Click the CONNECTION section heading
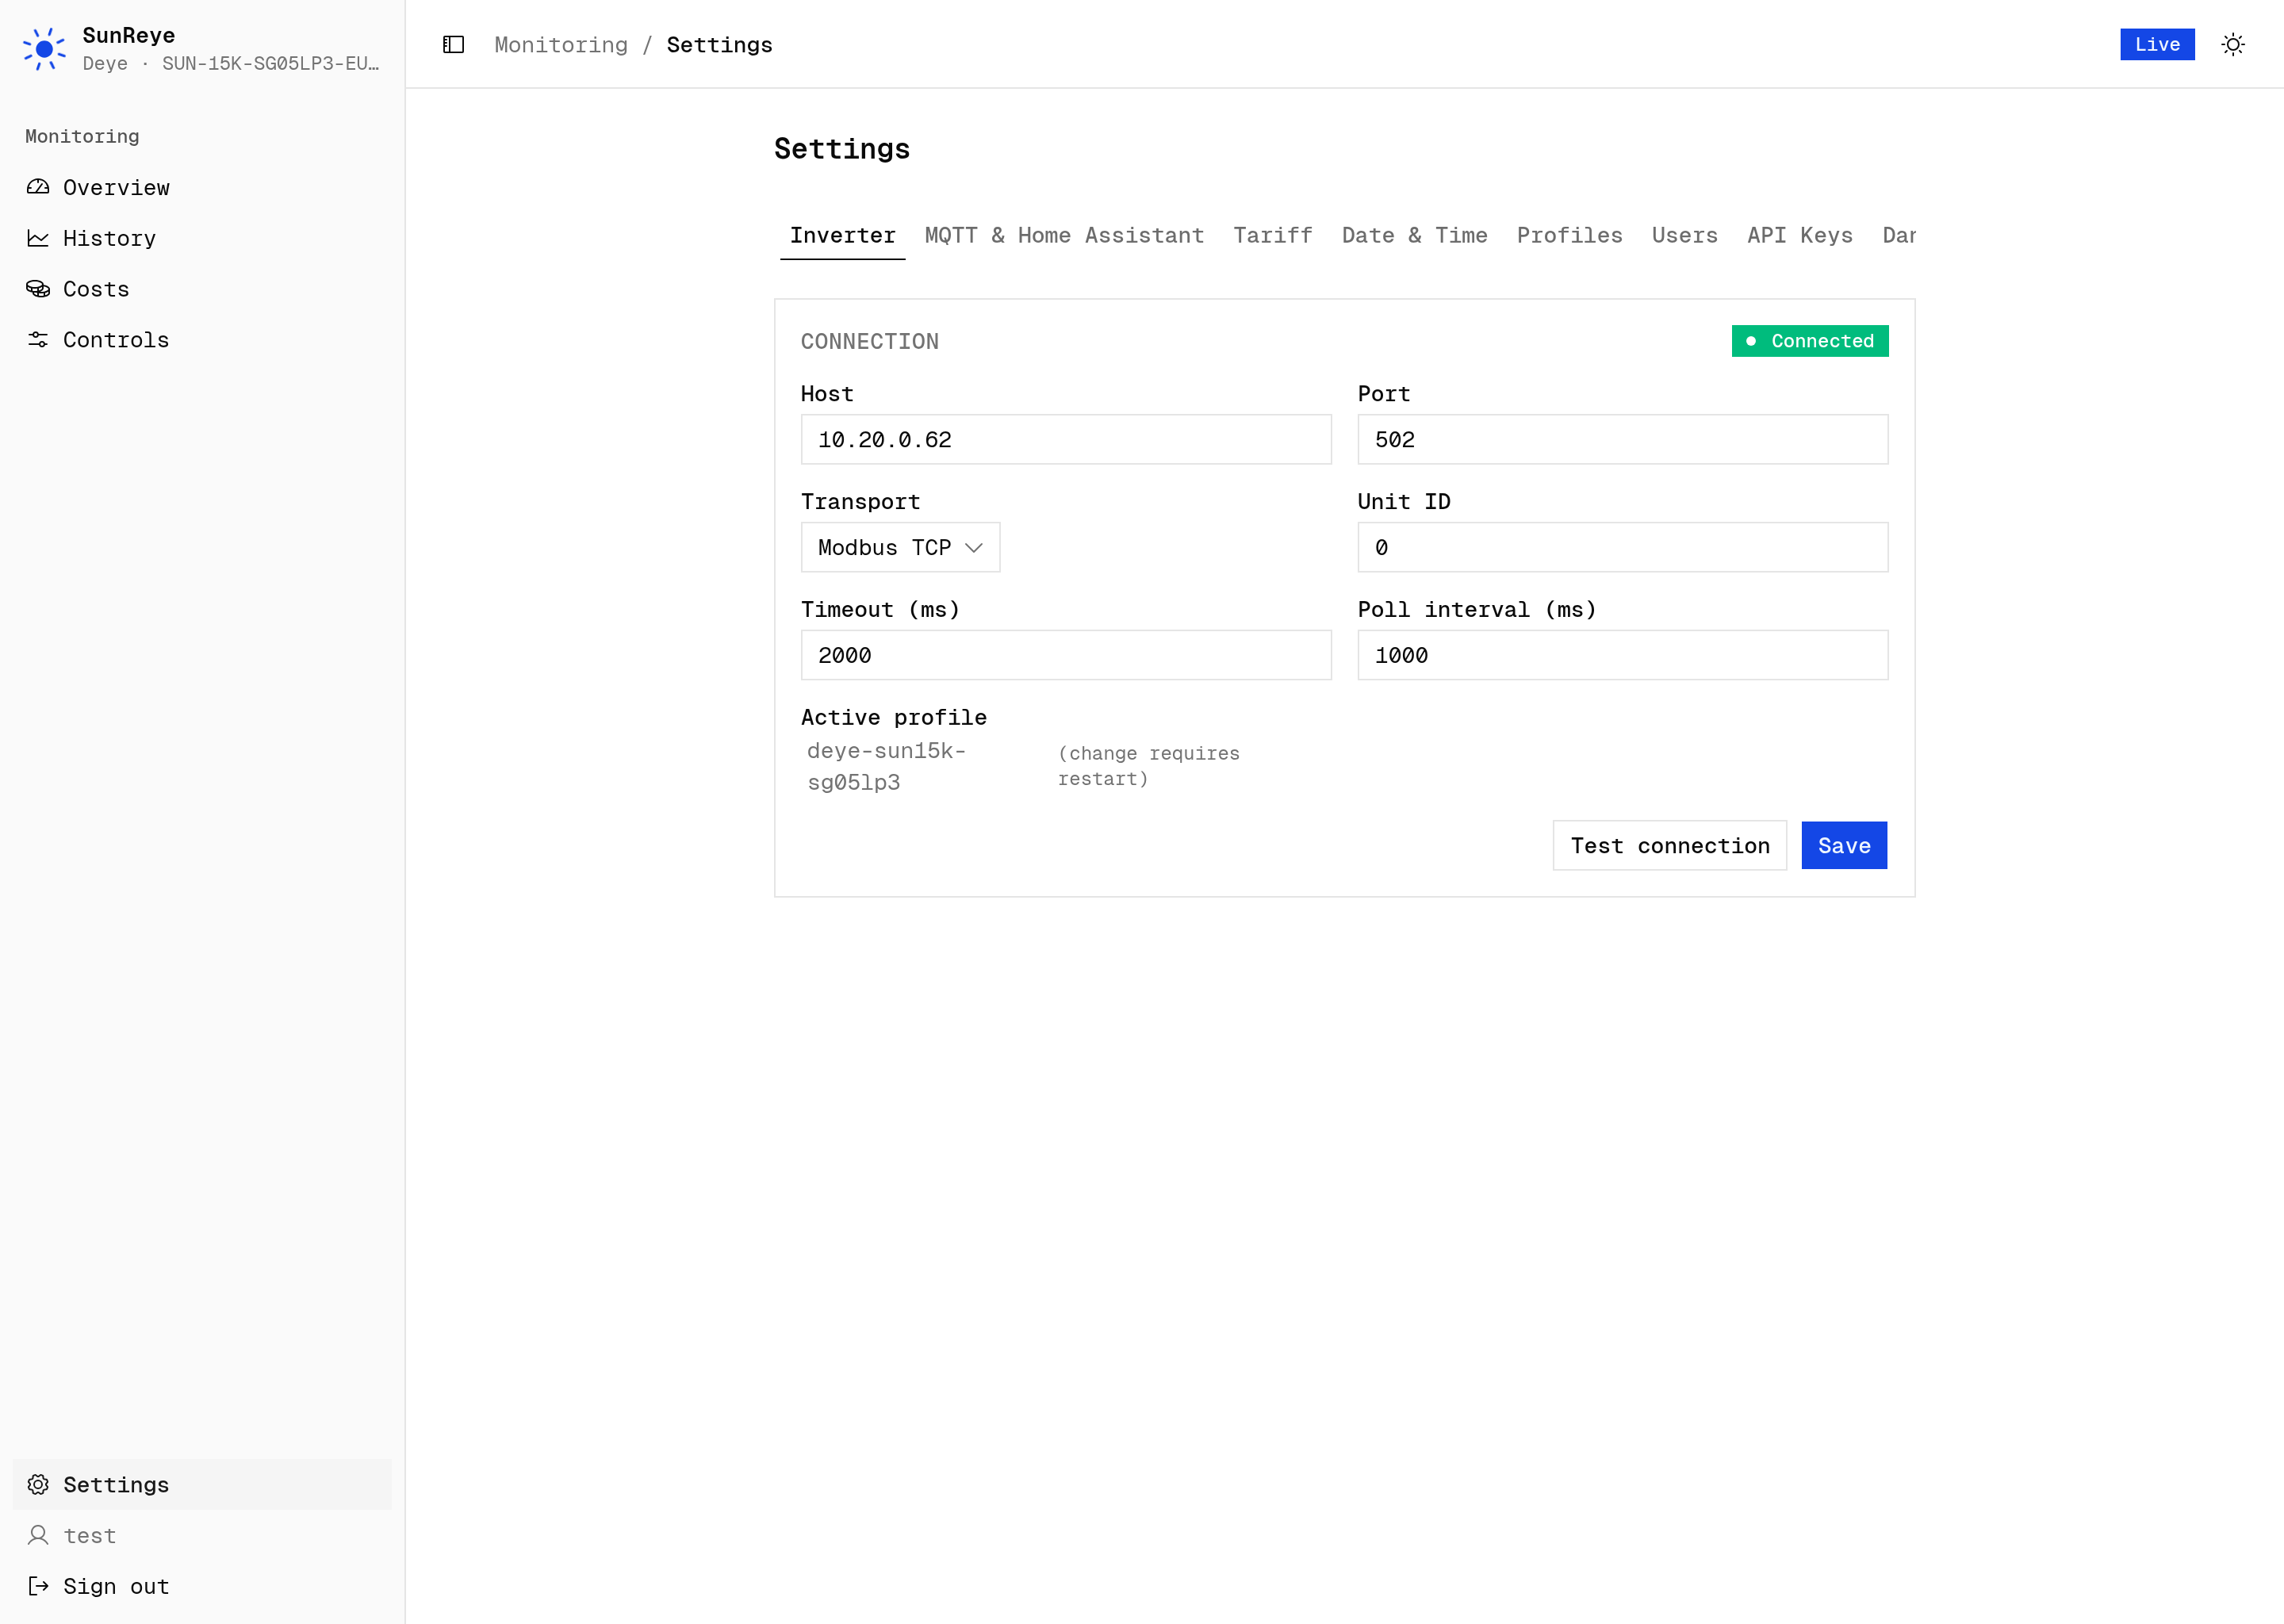2284x1624 pixels. (x=869, y=341)
